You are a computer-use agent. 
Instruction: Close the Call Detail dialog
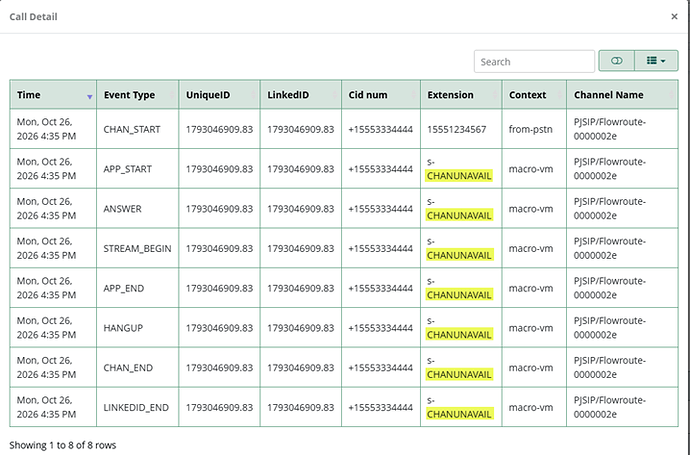(674, 17)
